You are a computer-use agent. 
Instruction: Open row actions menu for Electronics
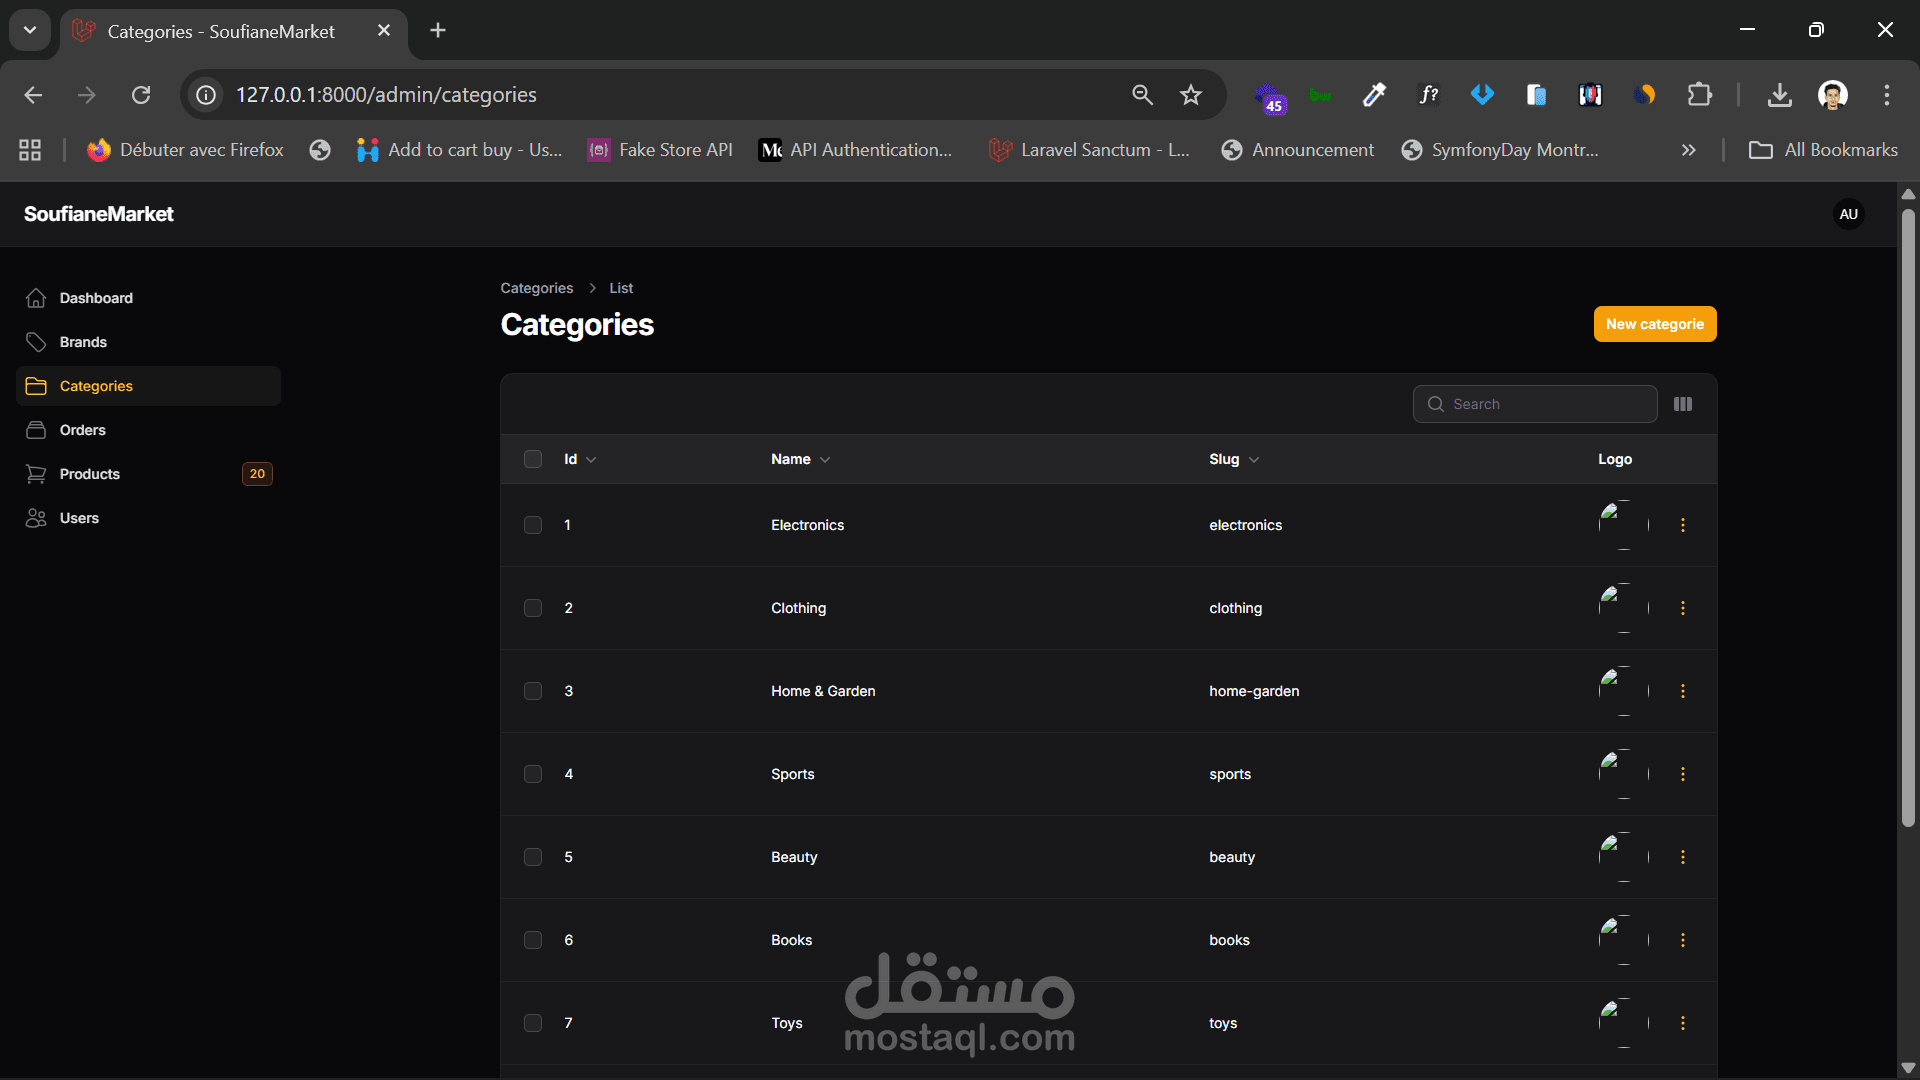click(1683, 525)
